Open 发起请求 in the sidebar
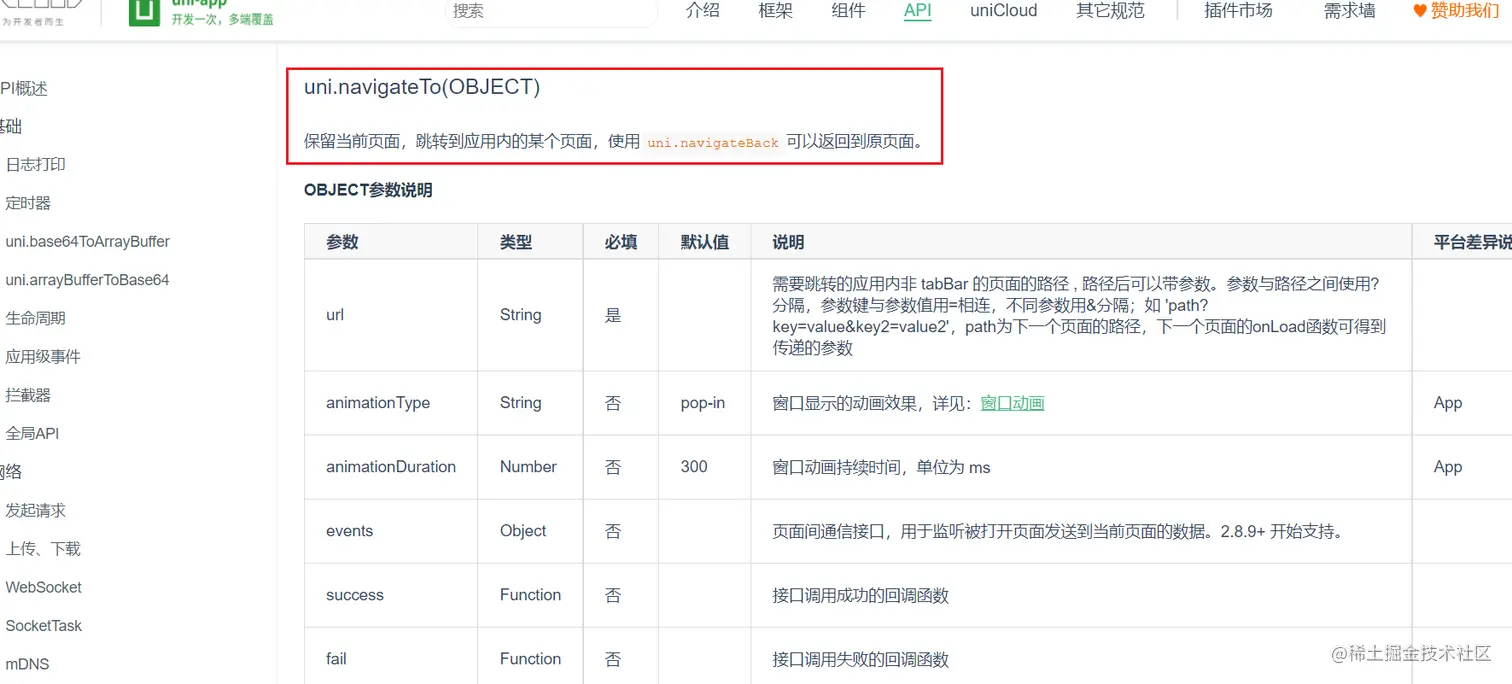The height and width of the screenshot is (684, 1512). point(35,511)
